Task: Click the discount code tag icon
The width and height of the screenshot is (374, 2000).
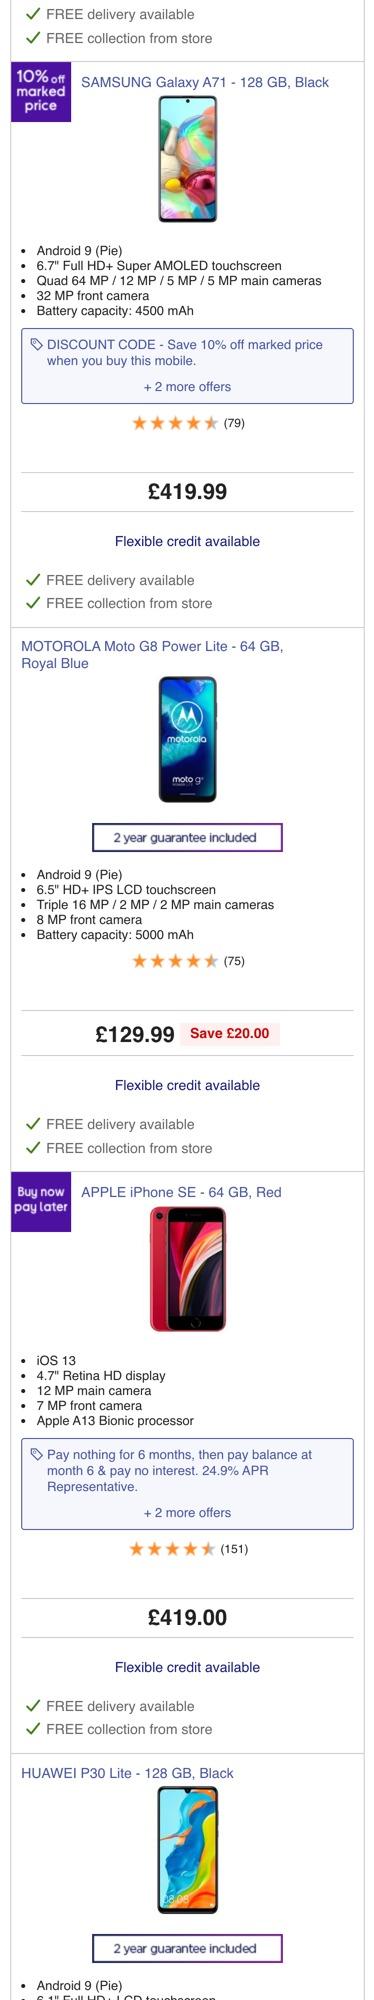Action: click(x=36, y=344)
